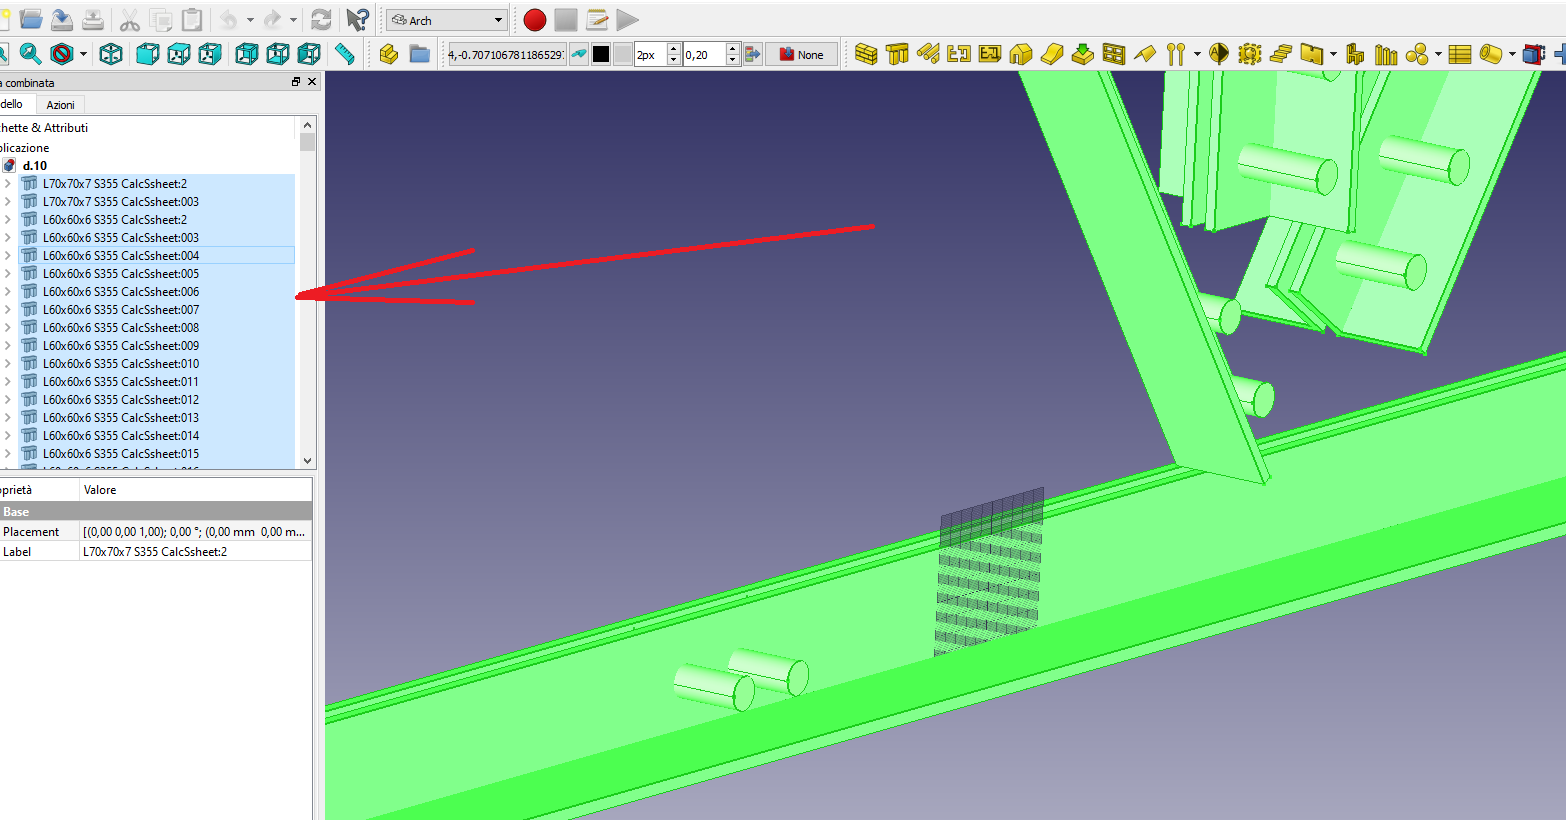Select the Arch Schedule table tool

click(x=1460, y=54)
